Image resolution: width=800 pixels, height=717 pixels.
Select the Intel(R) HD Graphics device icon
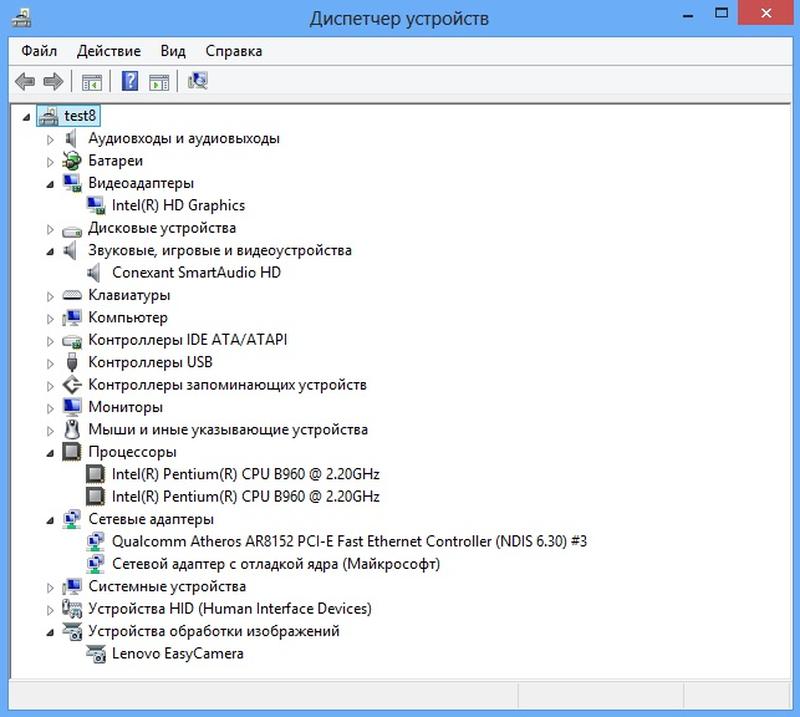pos(95,205)
